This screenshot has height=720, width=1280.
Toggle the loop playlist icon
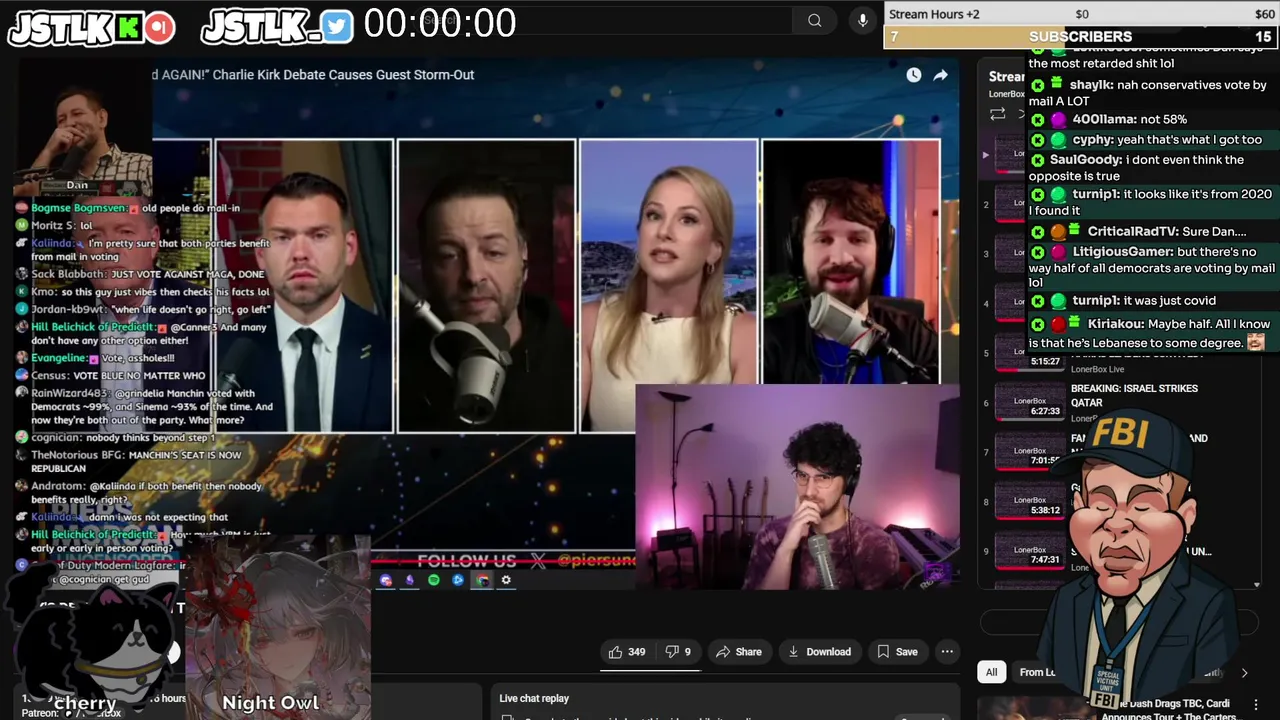point(997,114)
